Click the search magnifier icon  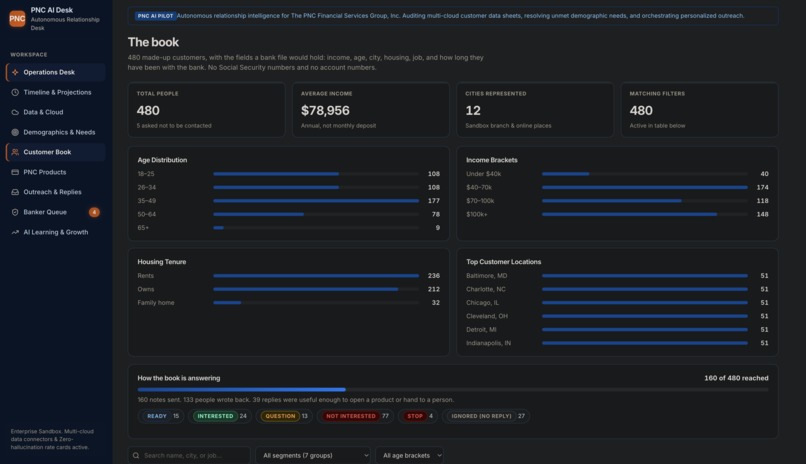[136, 455]
